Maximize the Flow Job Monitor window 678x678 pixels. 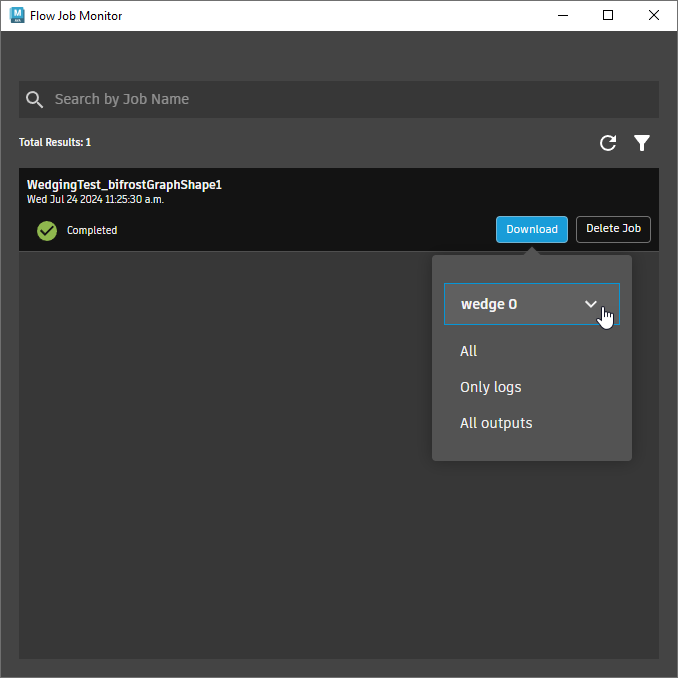pyautogui.click(x=608, y=16)
